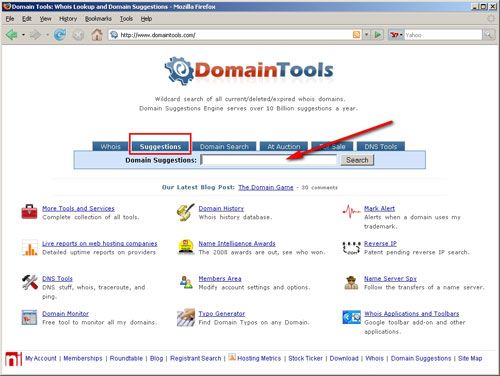Image resolution: width=500 pixels, height=376 pixels.
Task: Click the Yahoo search box
Action: coord(443,35)
